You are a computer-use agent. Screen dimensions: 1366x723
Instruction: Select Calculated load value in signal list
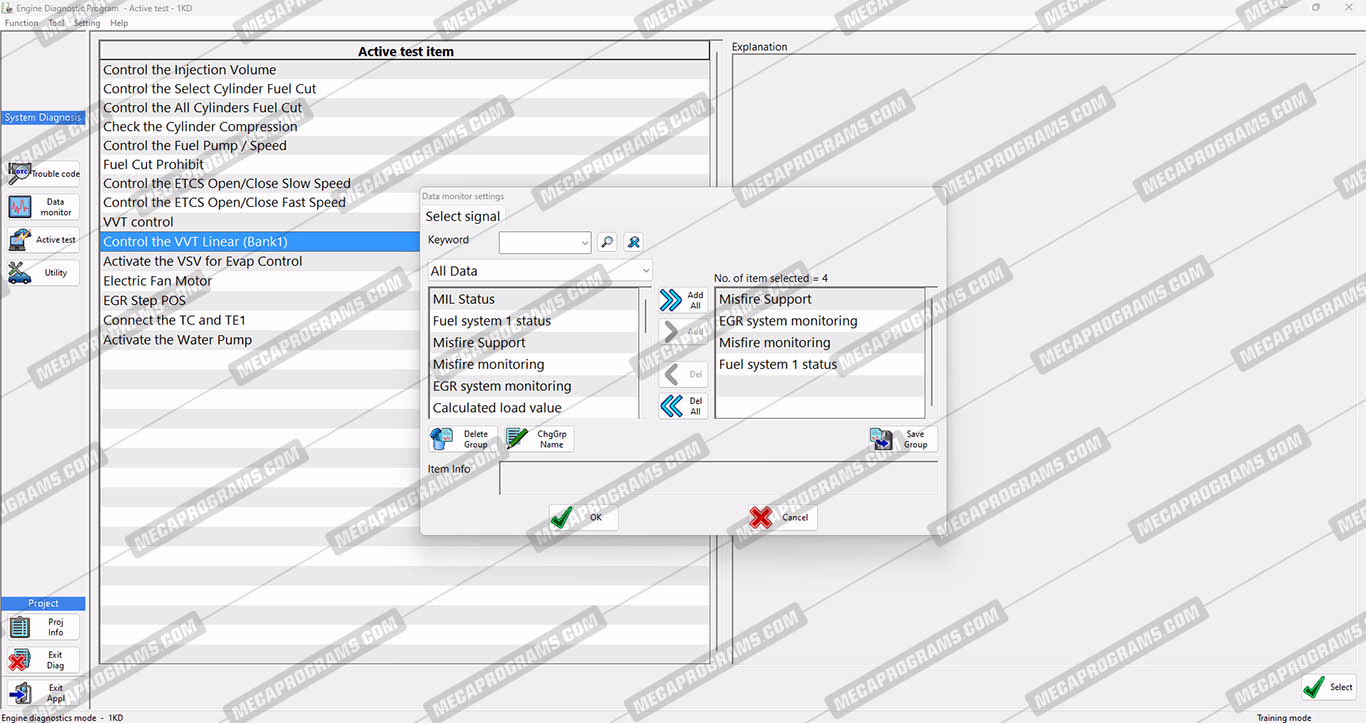pyautogui.click(x=497, y=408)
